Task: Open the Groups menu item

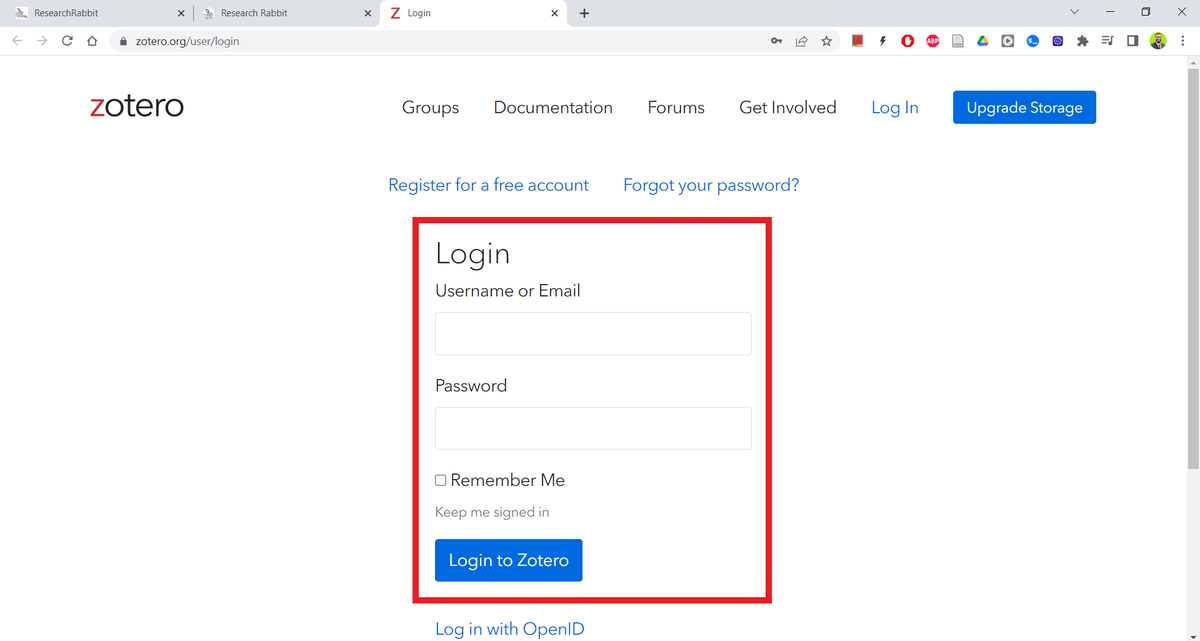Action: point(430,107)
